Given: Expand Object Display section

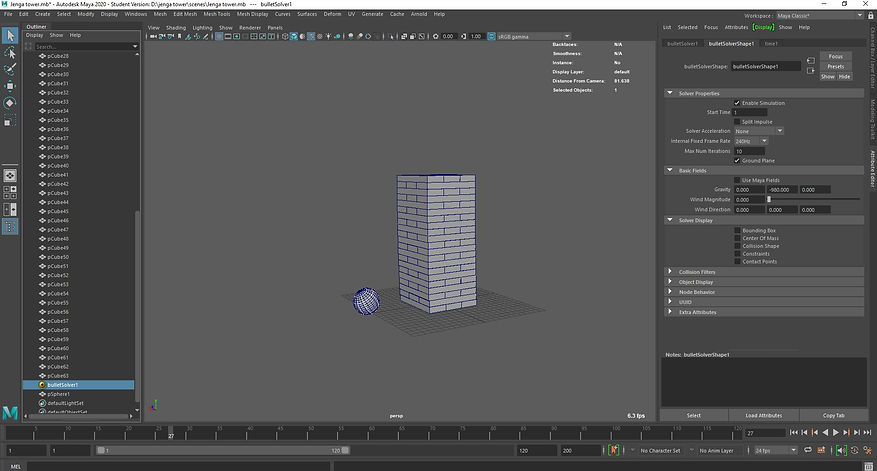Looking at the screenshot, I should [669, 282].
